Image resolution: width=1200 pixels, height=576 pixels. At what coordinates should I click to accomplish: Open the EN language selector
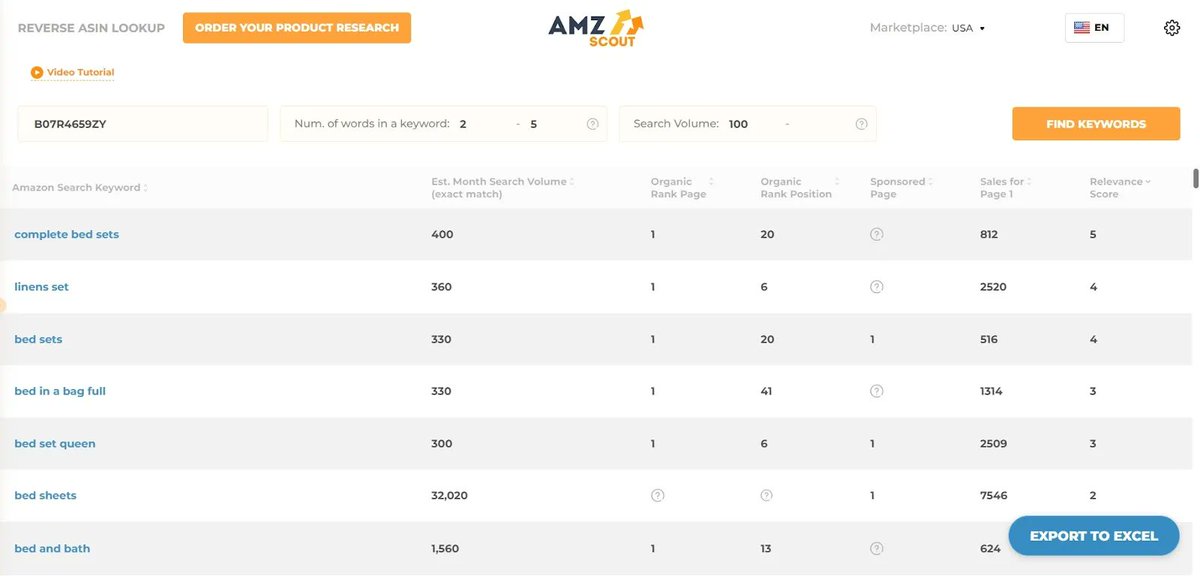(x=1095, y=28)
